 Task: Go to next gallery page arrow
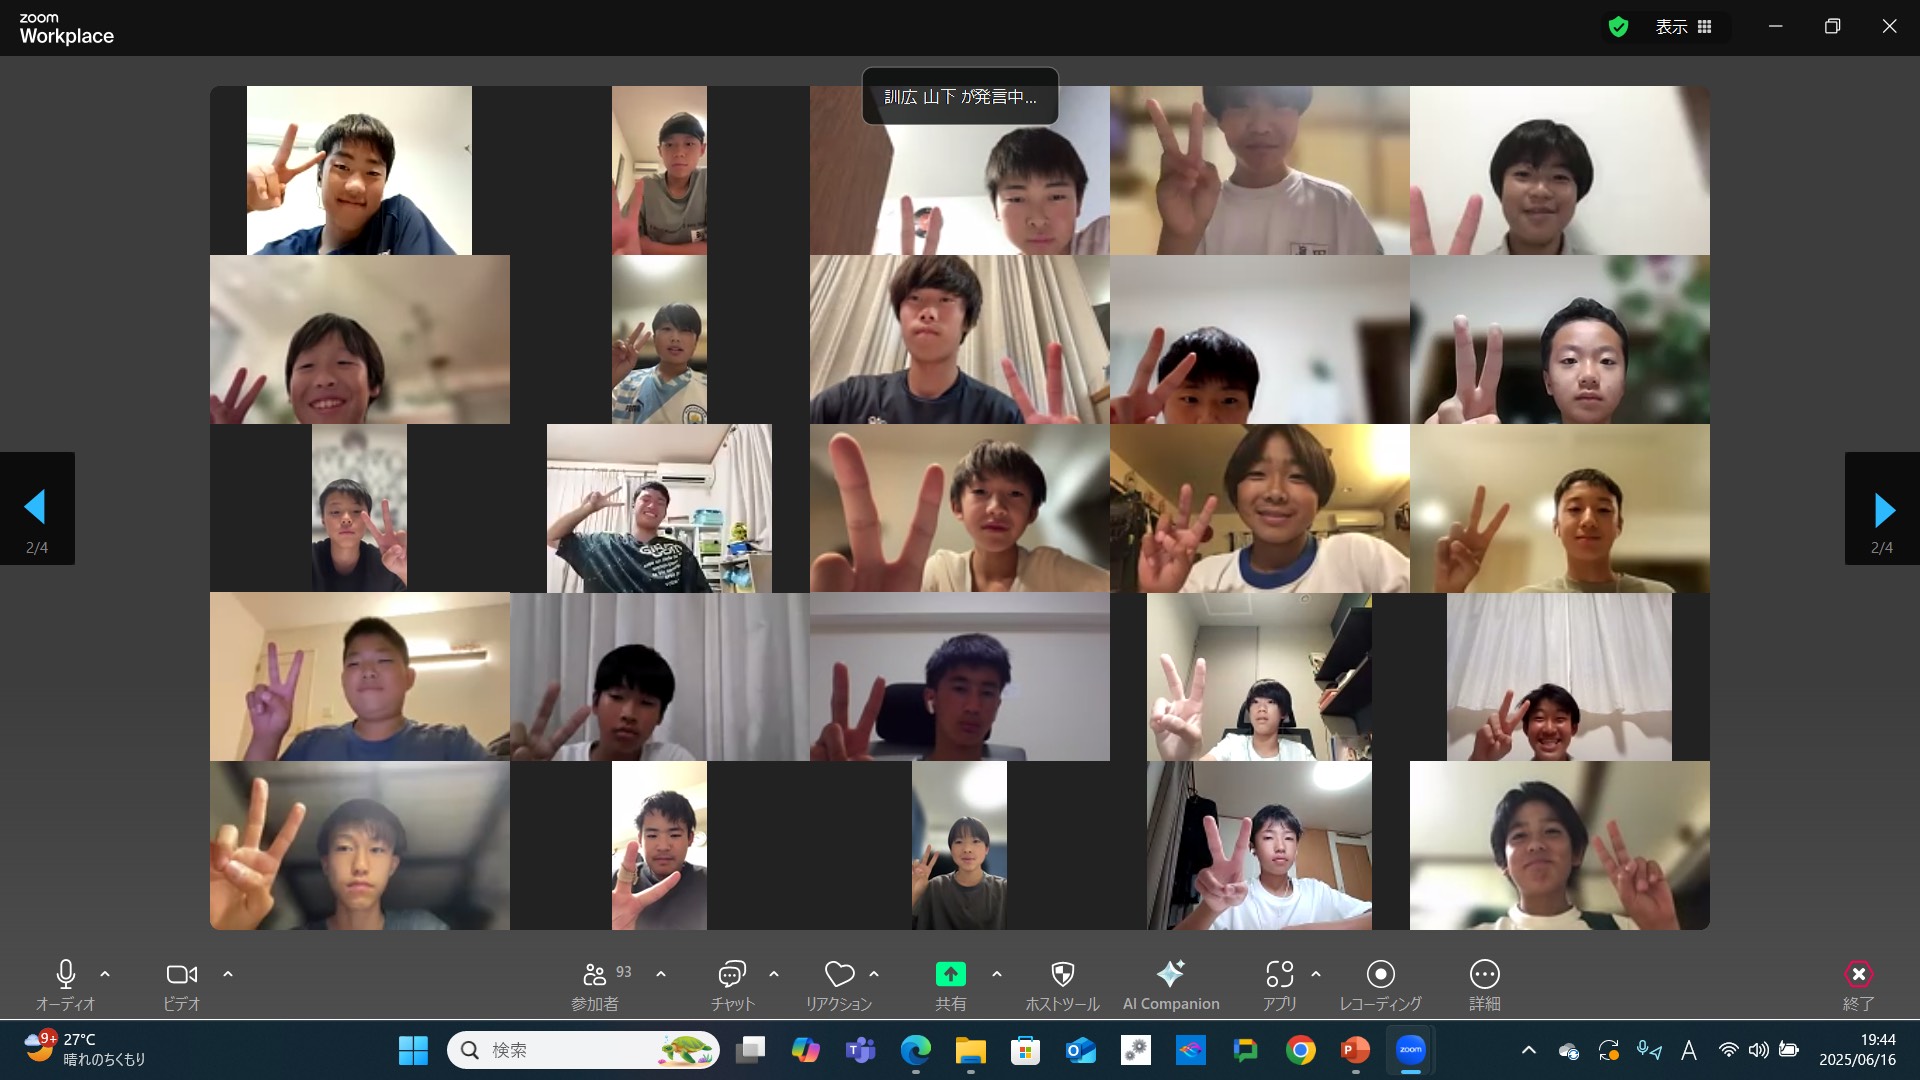coord(1882,509)
